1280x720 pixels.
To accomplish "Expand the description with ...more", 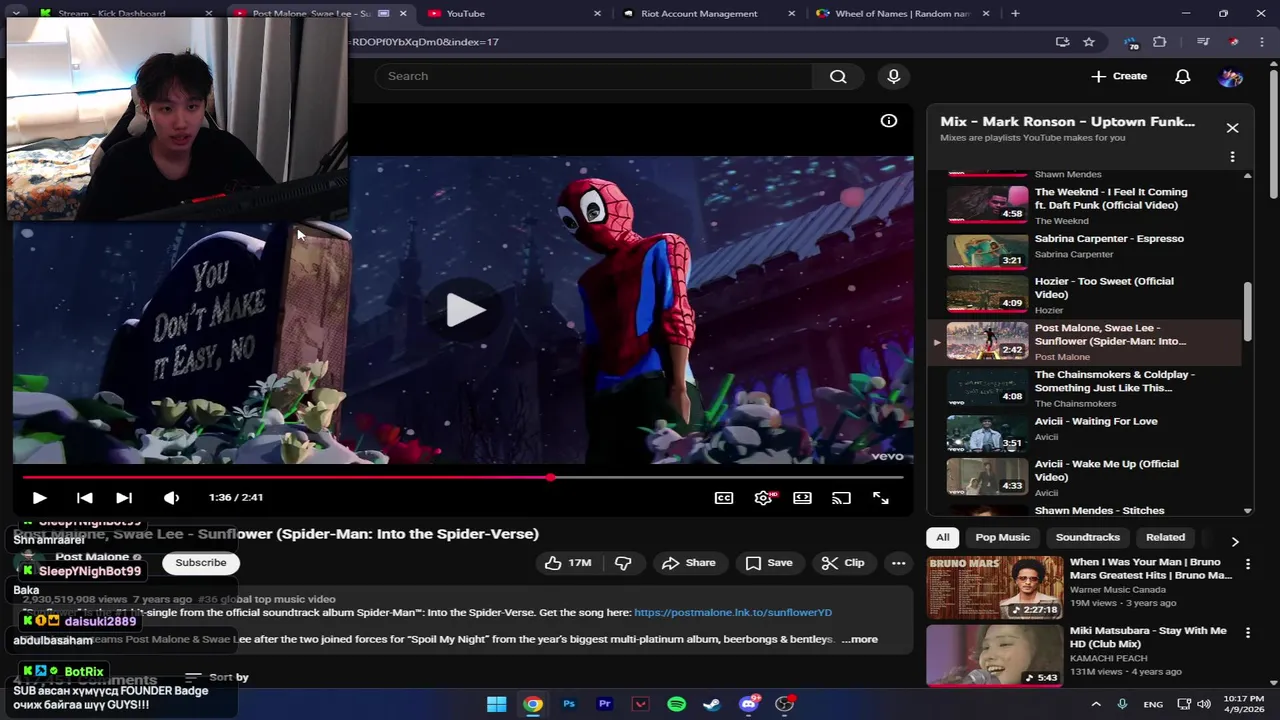I will tap(859, 639).
